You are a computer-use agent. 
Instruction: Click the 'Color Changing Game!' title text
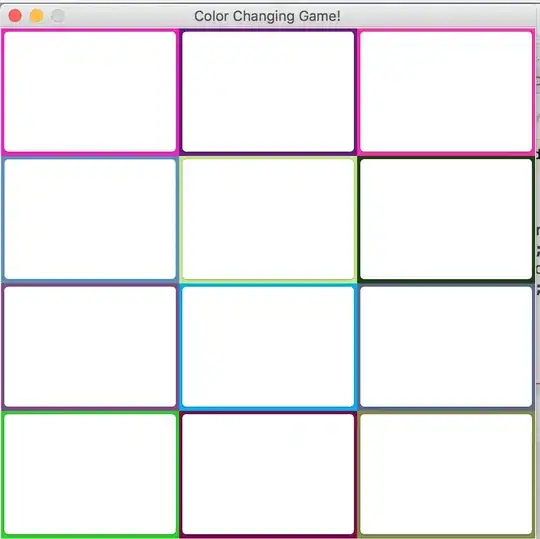click(267, 16)
